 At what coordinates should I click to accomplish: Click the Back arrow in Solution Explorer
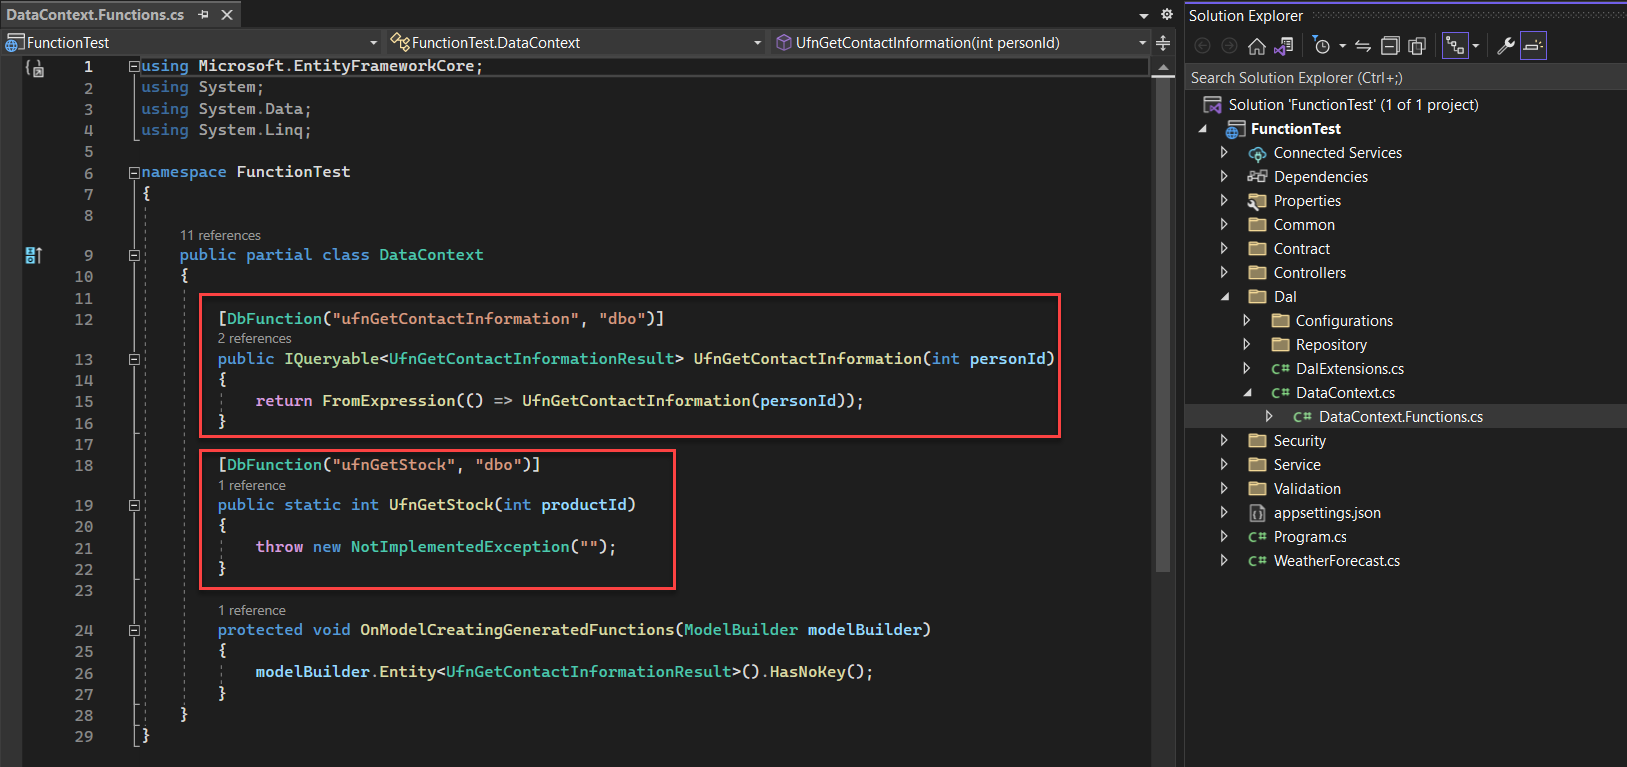(x=1203, y=46)
